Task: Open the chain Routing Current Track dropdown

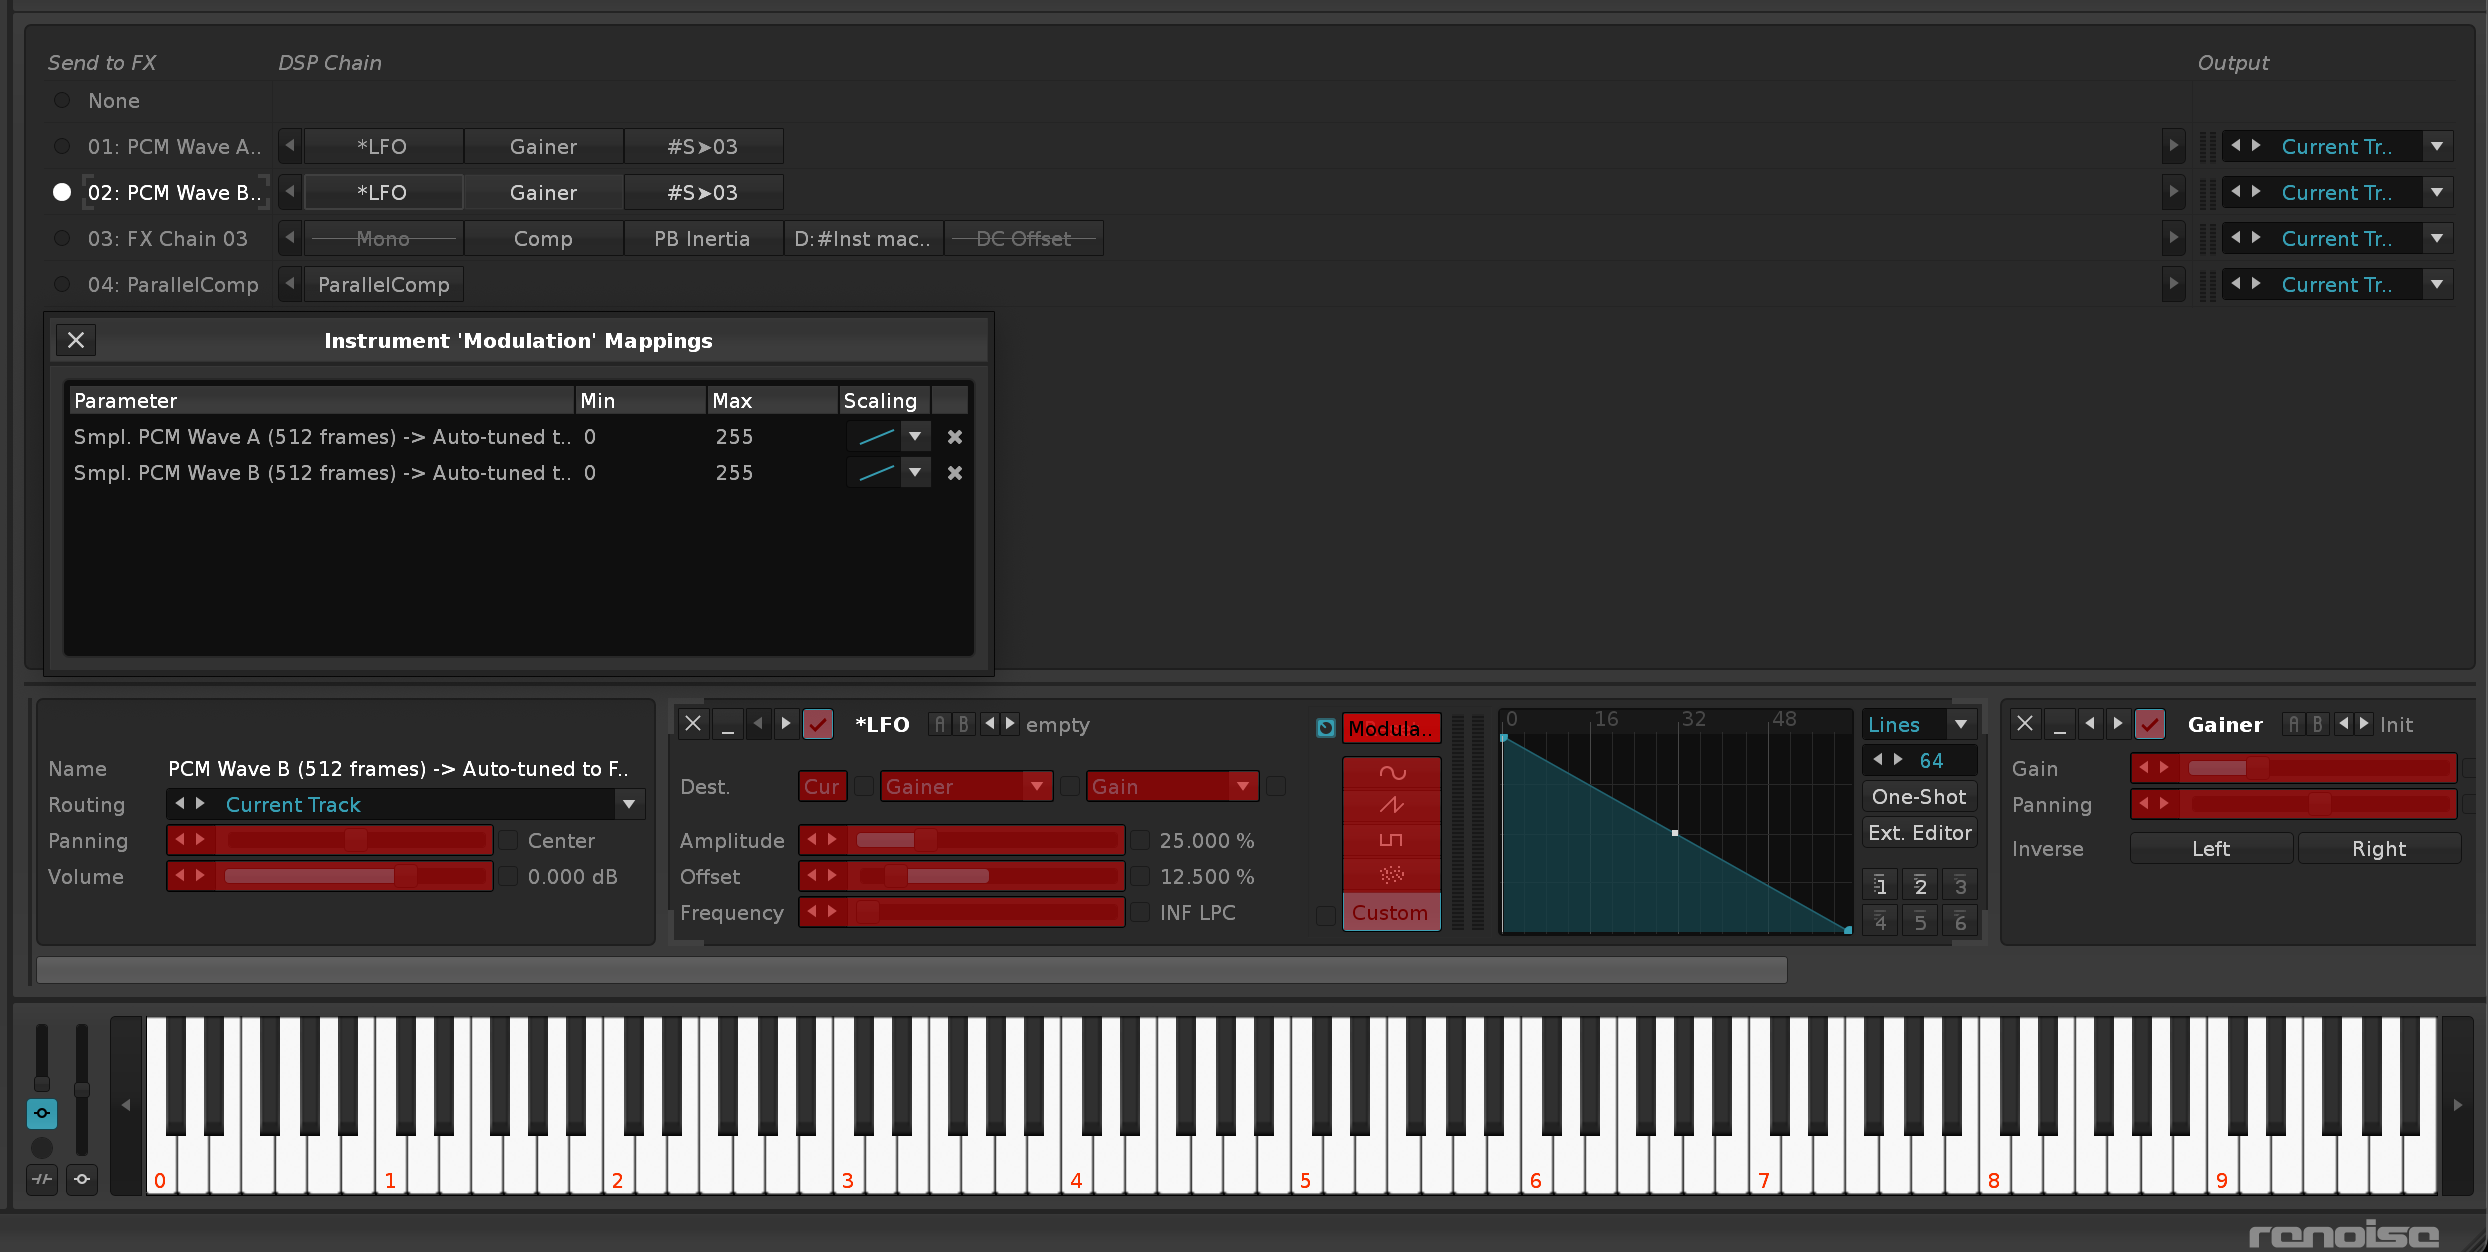Action: [629, 804]
